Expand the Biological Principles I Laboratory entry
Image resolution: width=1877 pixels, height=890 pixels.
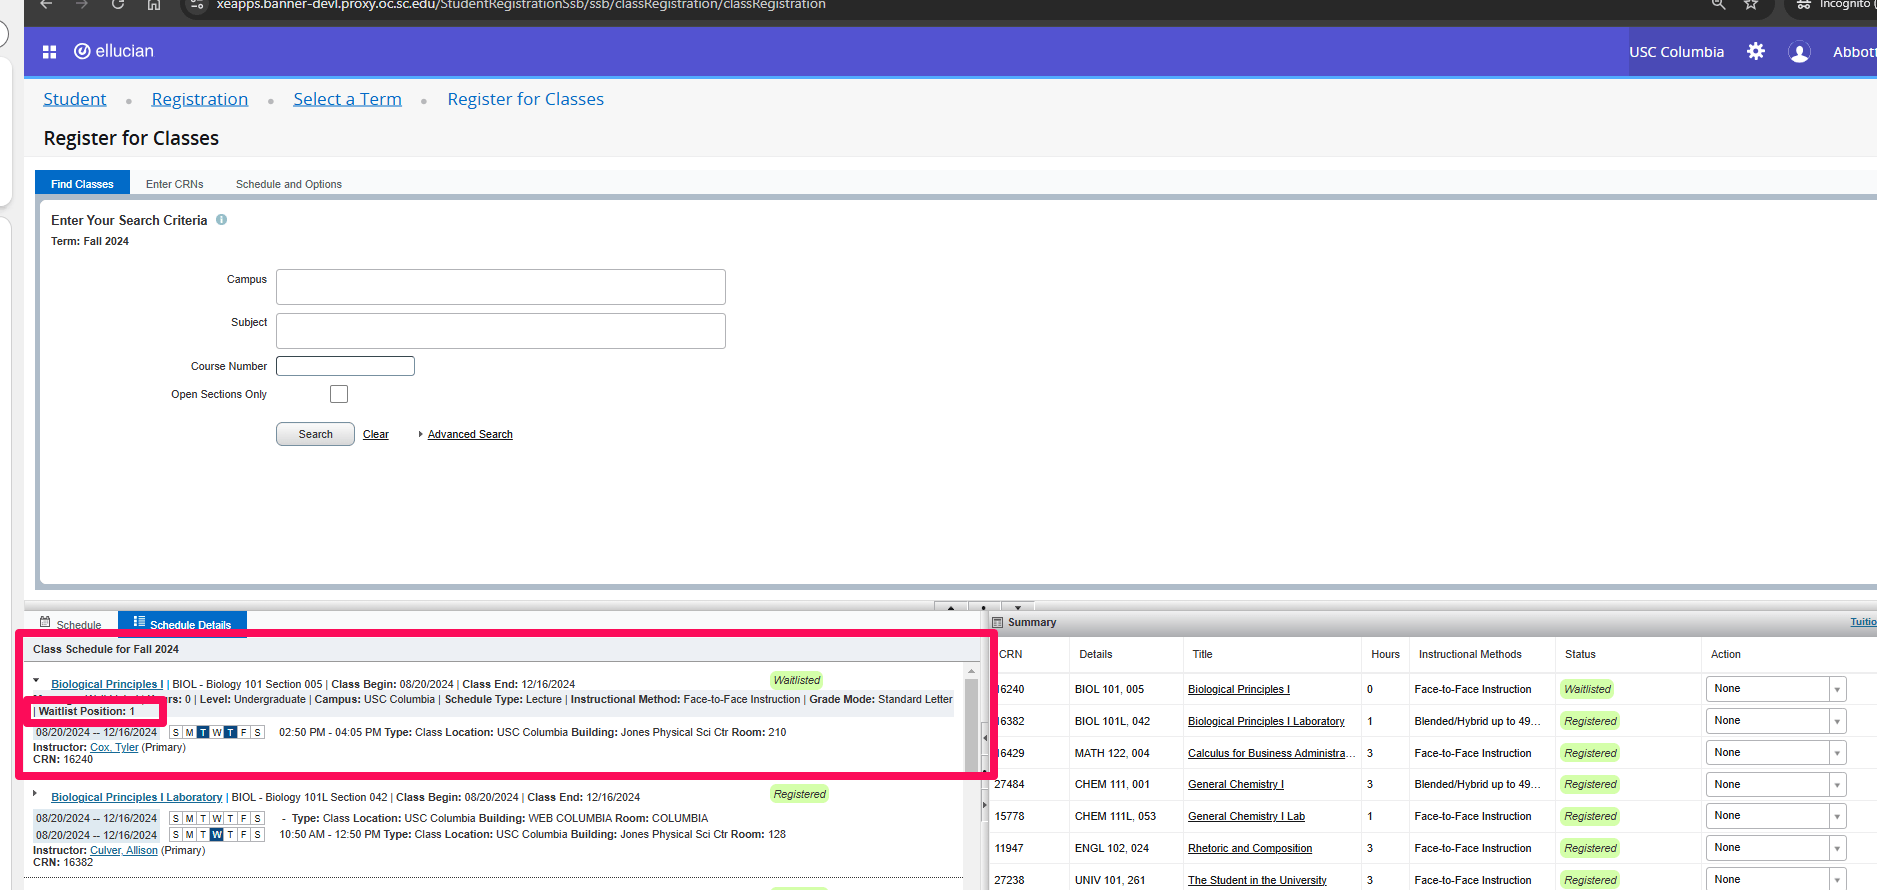tap(36, 794)
